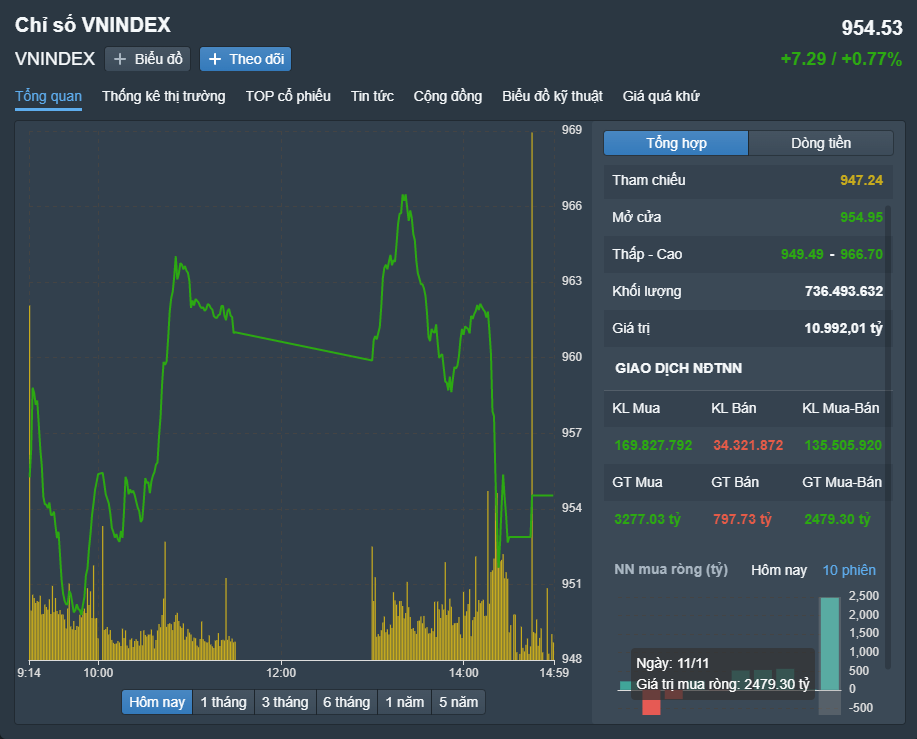Image resolution: width=917 pixels, height=739 pixels.
Task: Switch to the Dòng tiền view
Action: point(821,143)
